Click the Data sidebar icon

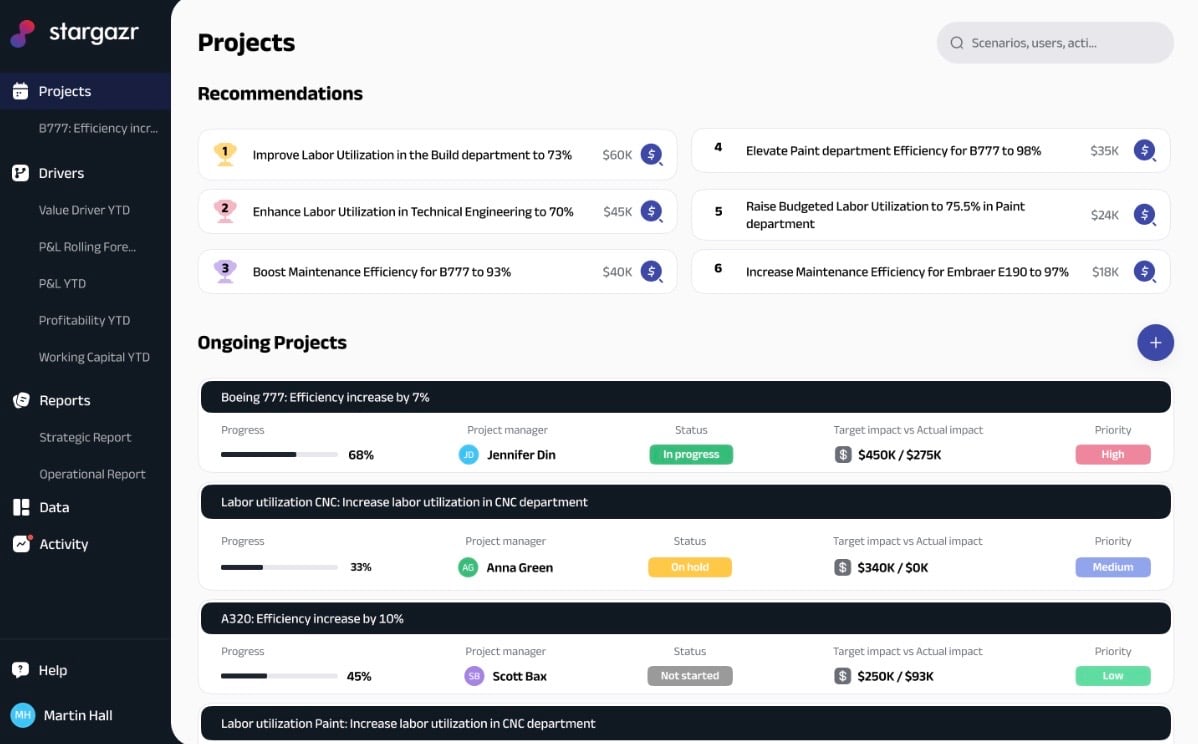pyautogui.click(x=20, y=507)
